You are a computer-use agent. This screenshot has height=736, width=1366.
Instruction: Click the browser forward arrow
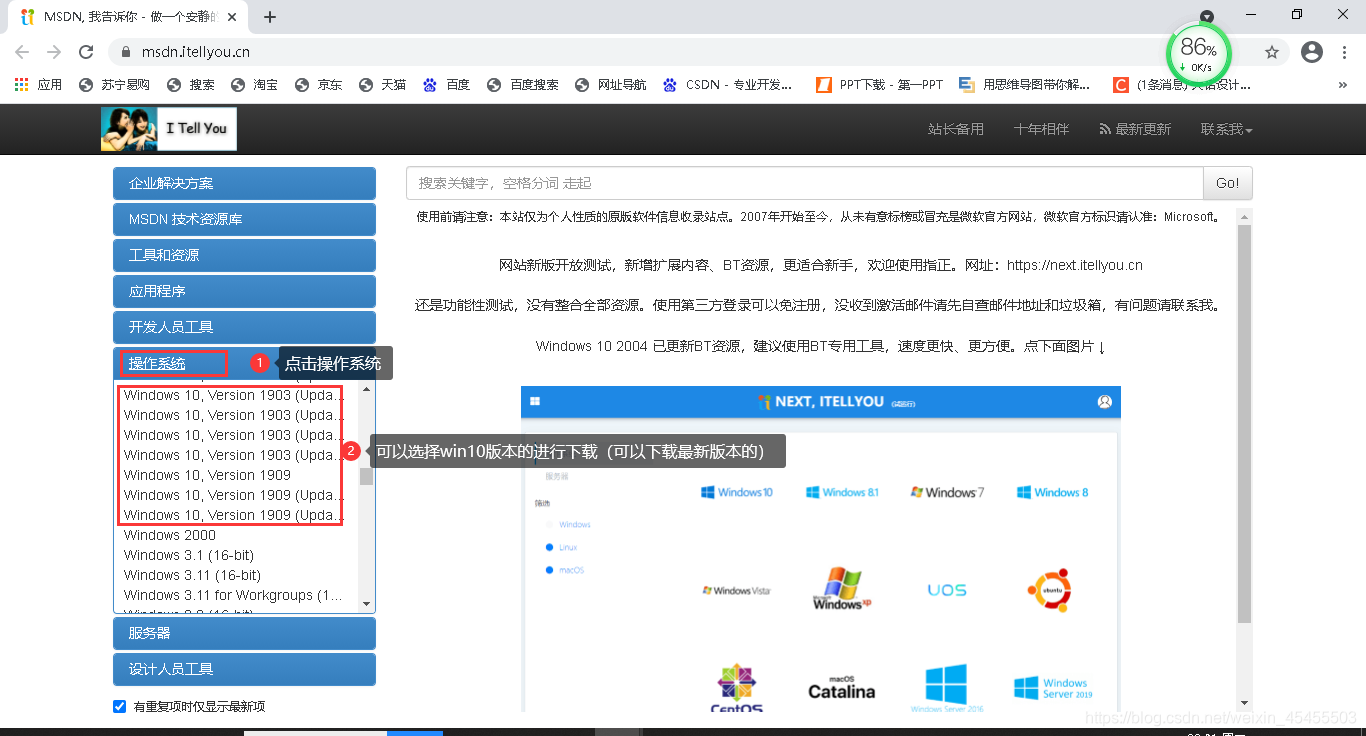[x=54, y=52]
